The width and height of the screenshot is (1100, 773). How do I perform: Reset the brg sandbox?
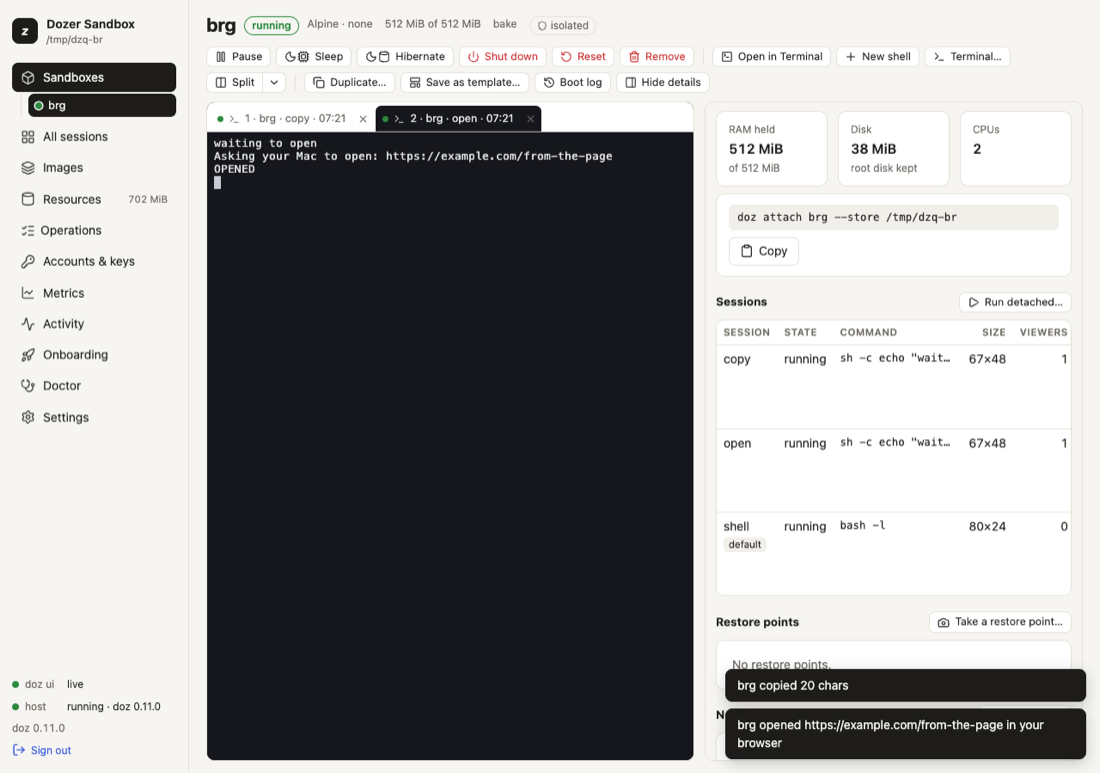pos(583,57)
